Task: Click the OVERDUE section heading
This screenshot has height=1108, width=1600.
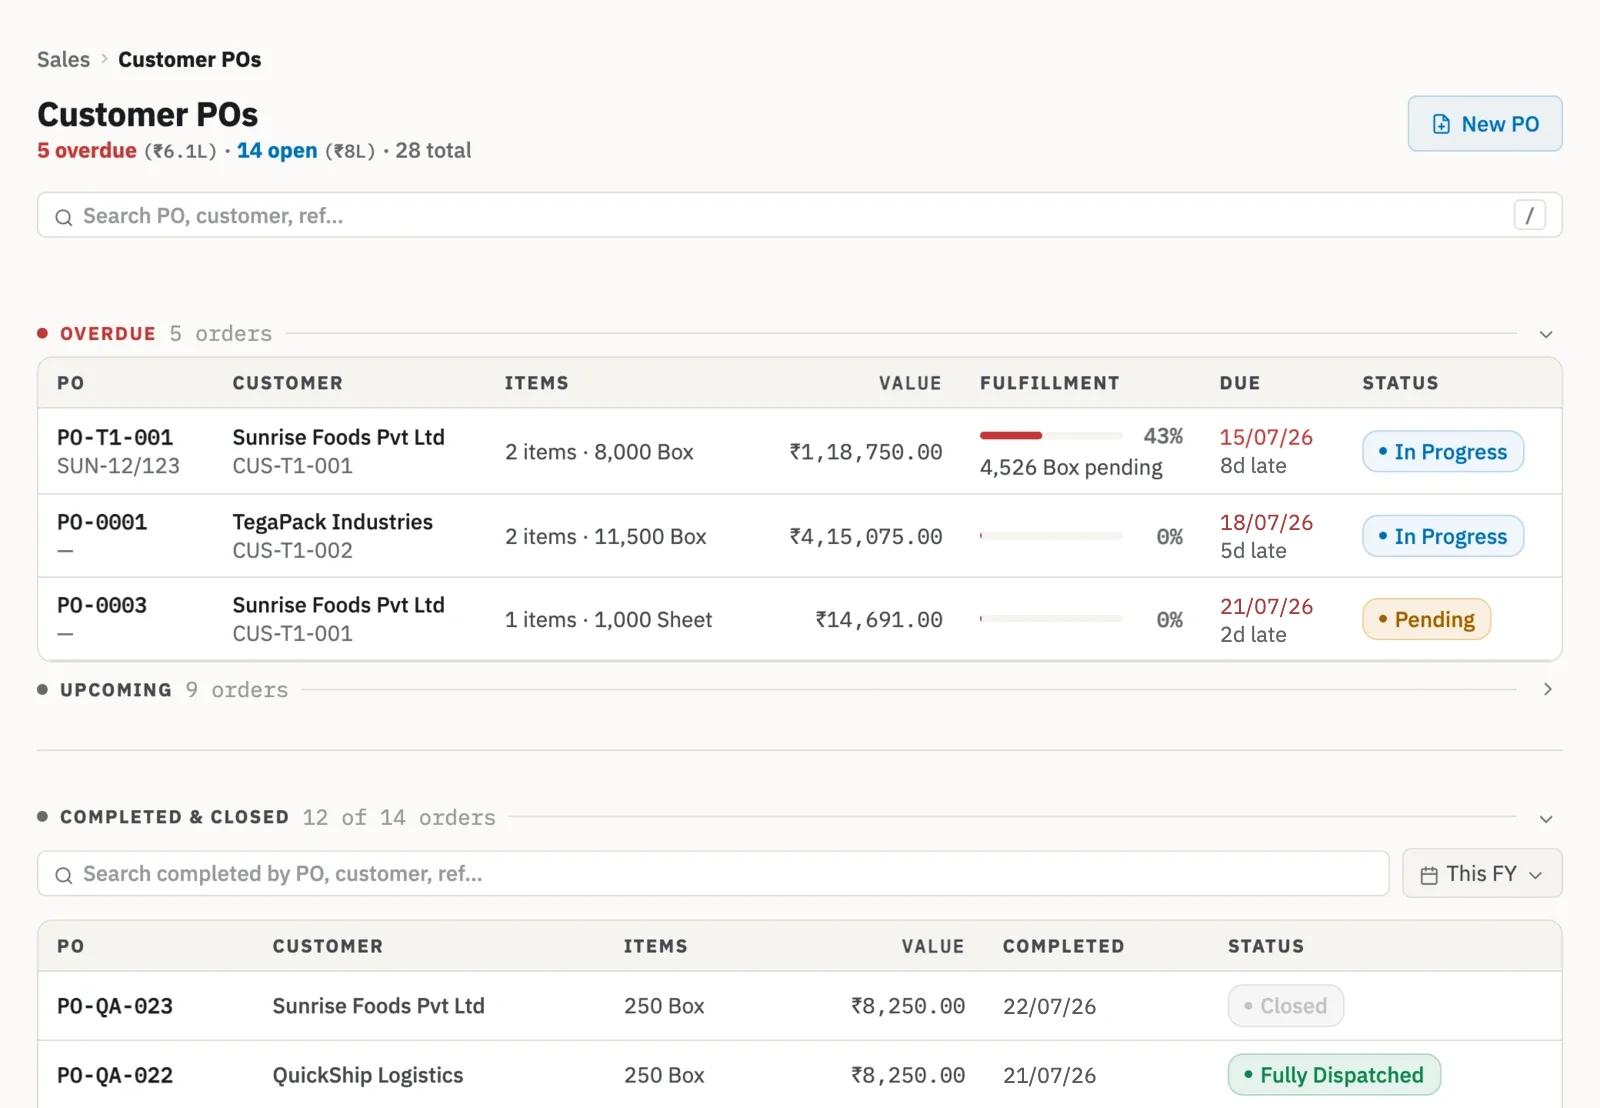Action: pos(108,334)
